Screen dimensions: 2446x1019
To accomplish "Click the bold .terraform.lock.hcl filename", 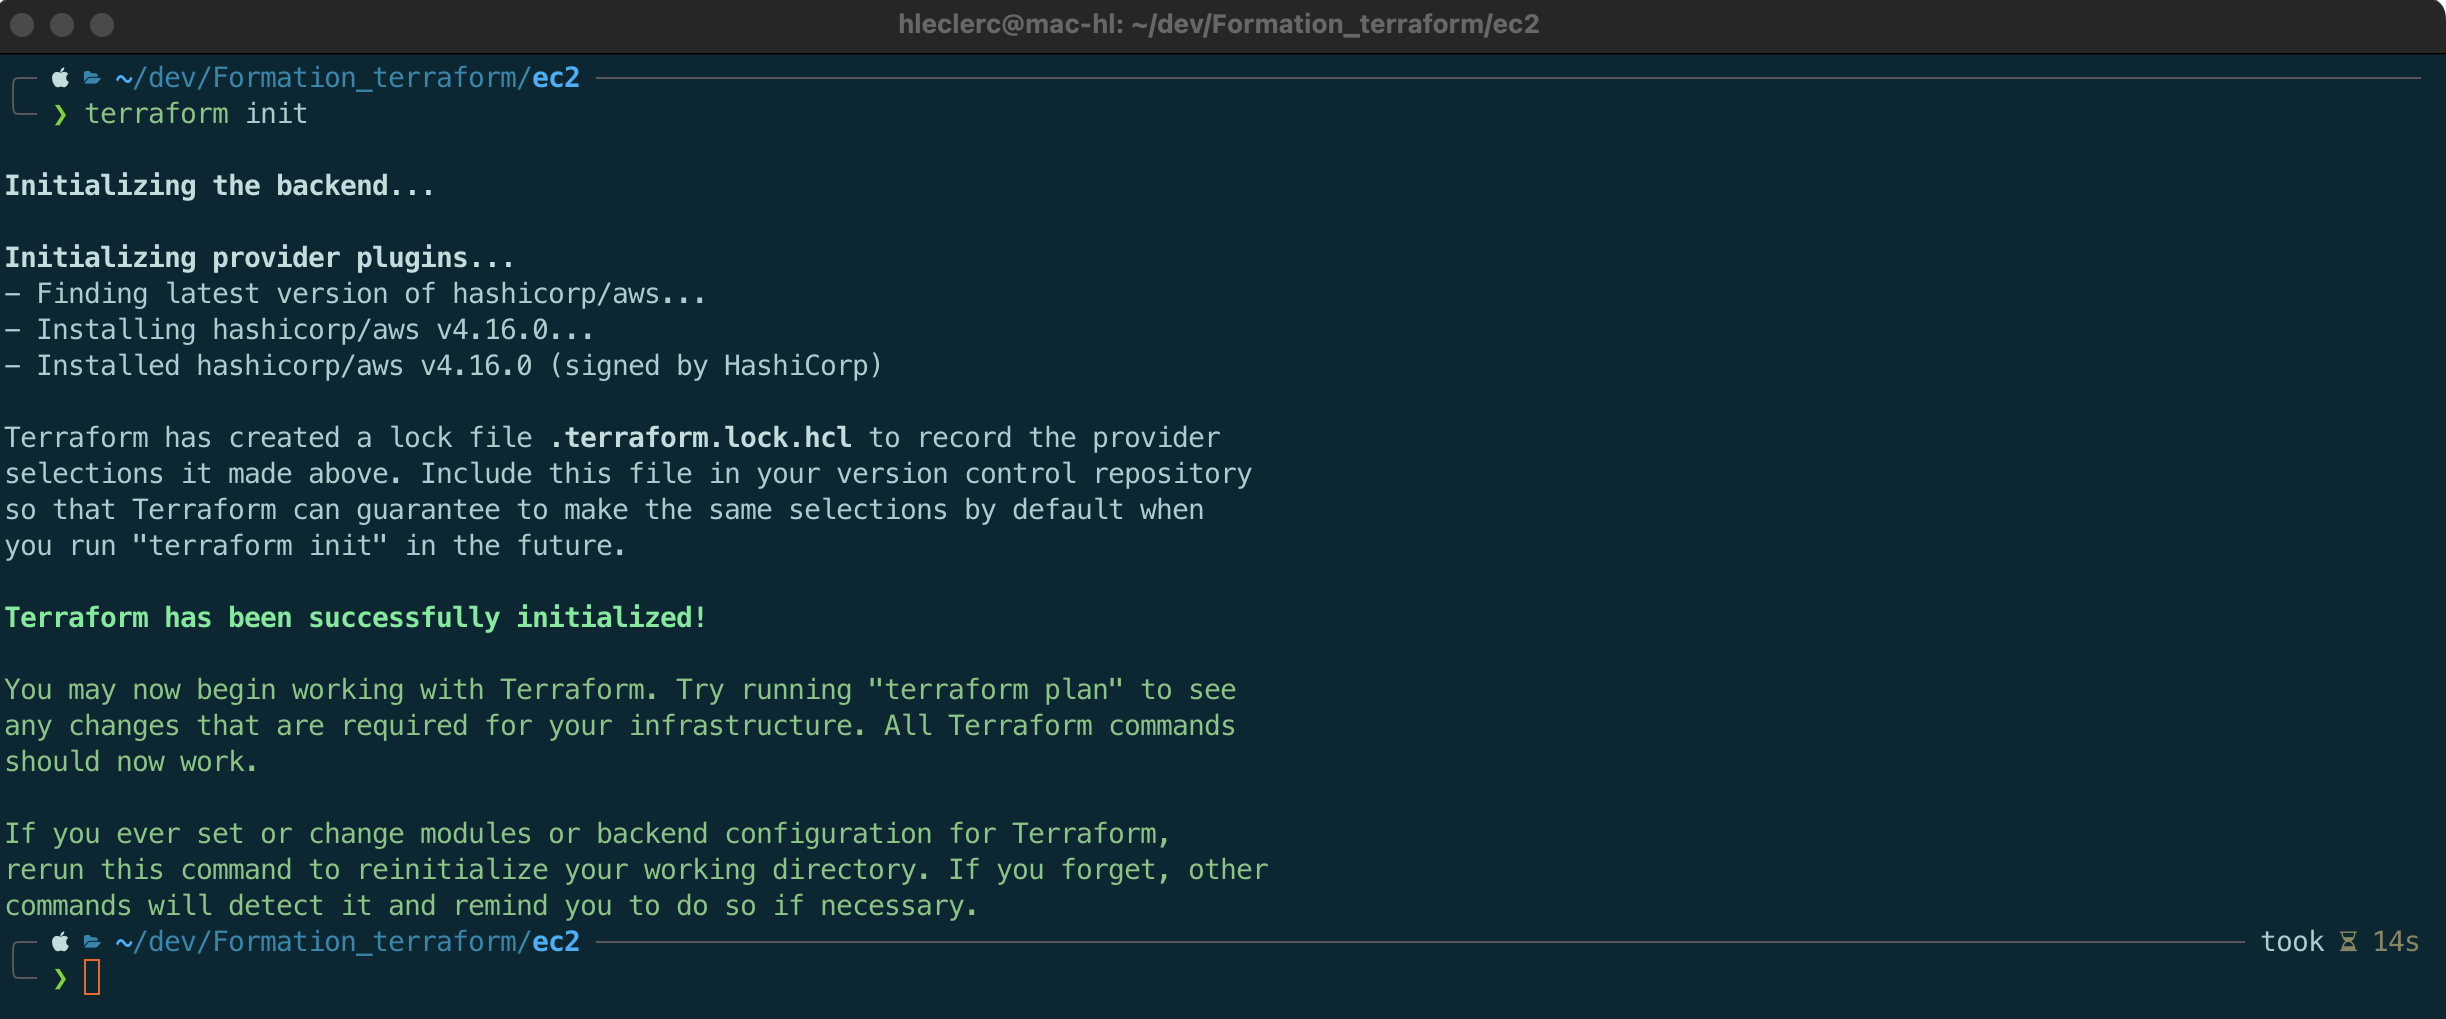I will click(x=700, y=438).
